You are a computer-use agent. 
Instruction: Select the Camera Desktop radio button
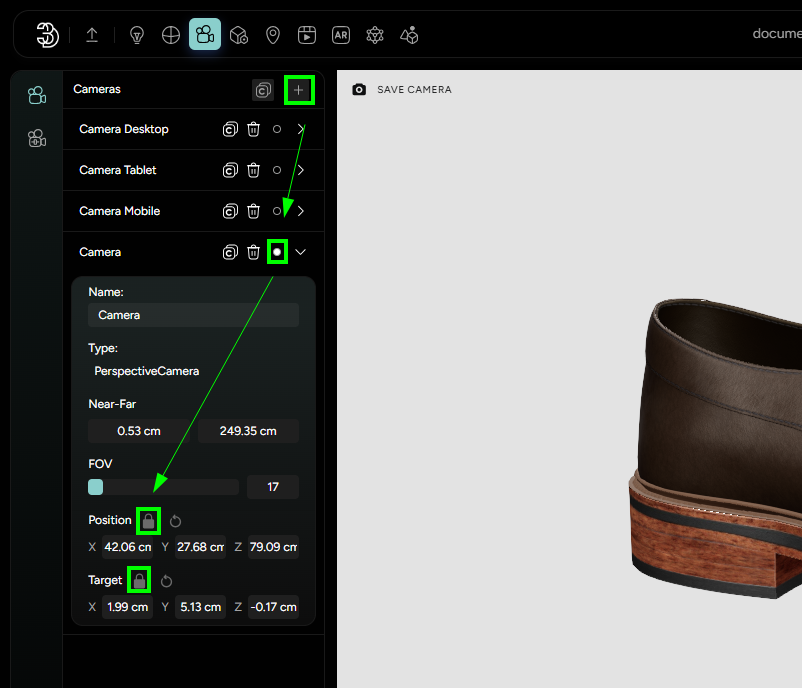pos(277,129)
